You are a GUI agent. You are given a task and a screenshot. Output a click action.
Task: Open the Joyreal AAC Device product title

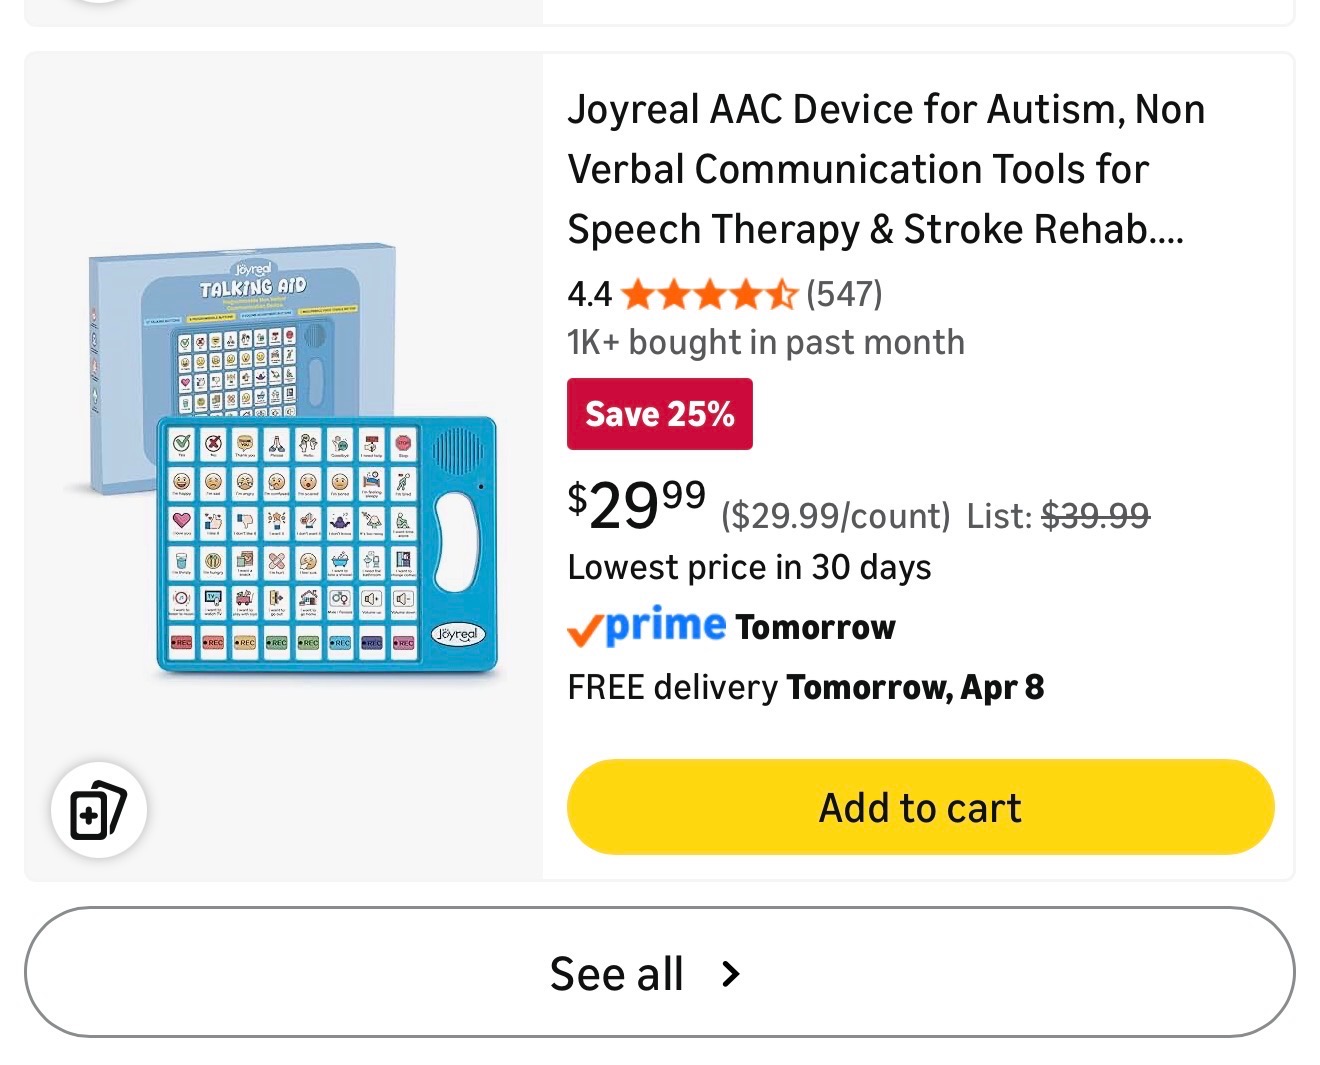click(886, 169)
